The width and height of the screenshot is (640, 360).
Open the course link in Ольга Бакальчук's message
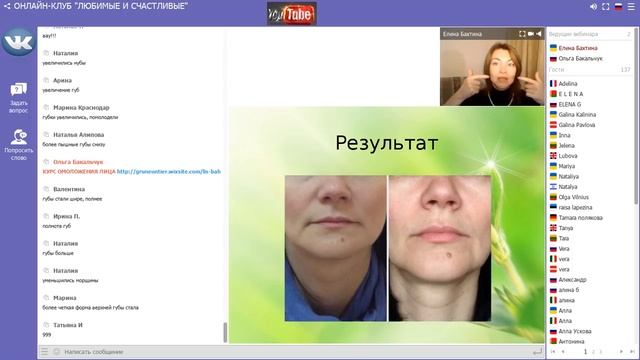pyautogui.click(x=169, y=171)
